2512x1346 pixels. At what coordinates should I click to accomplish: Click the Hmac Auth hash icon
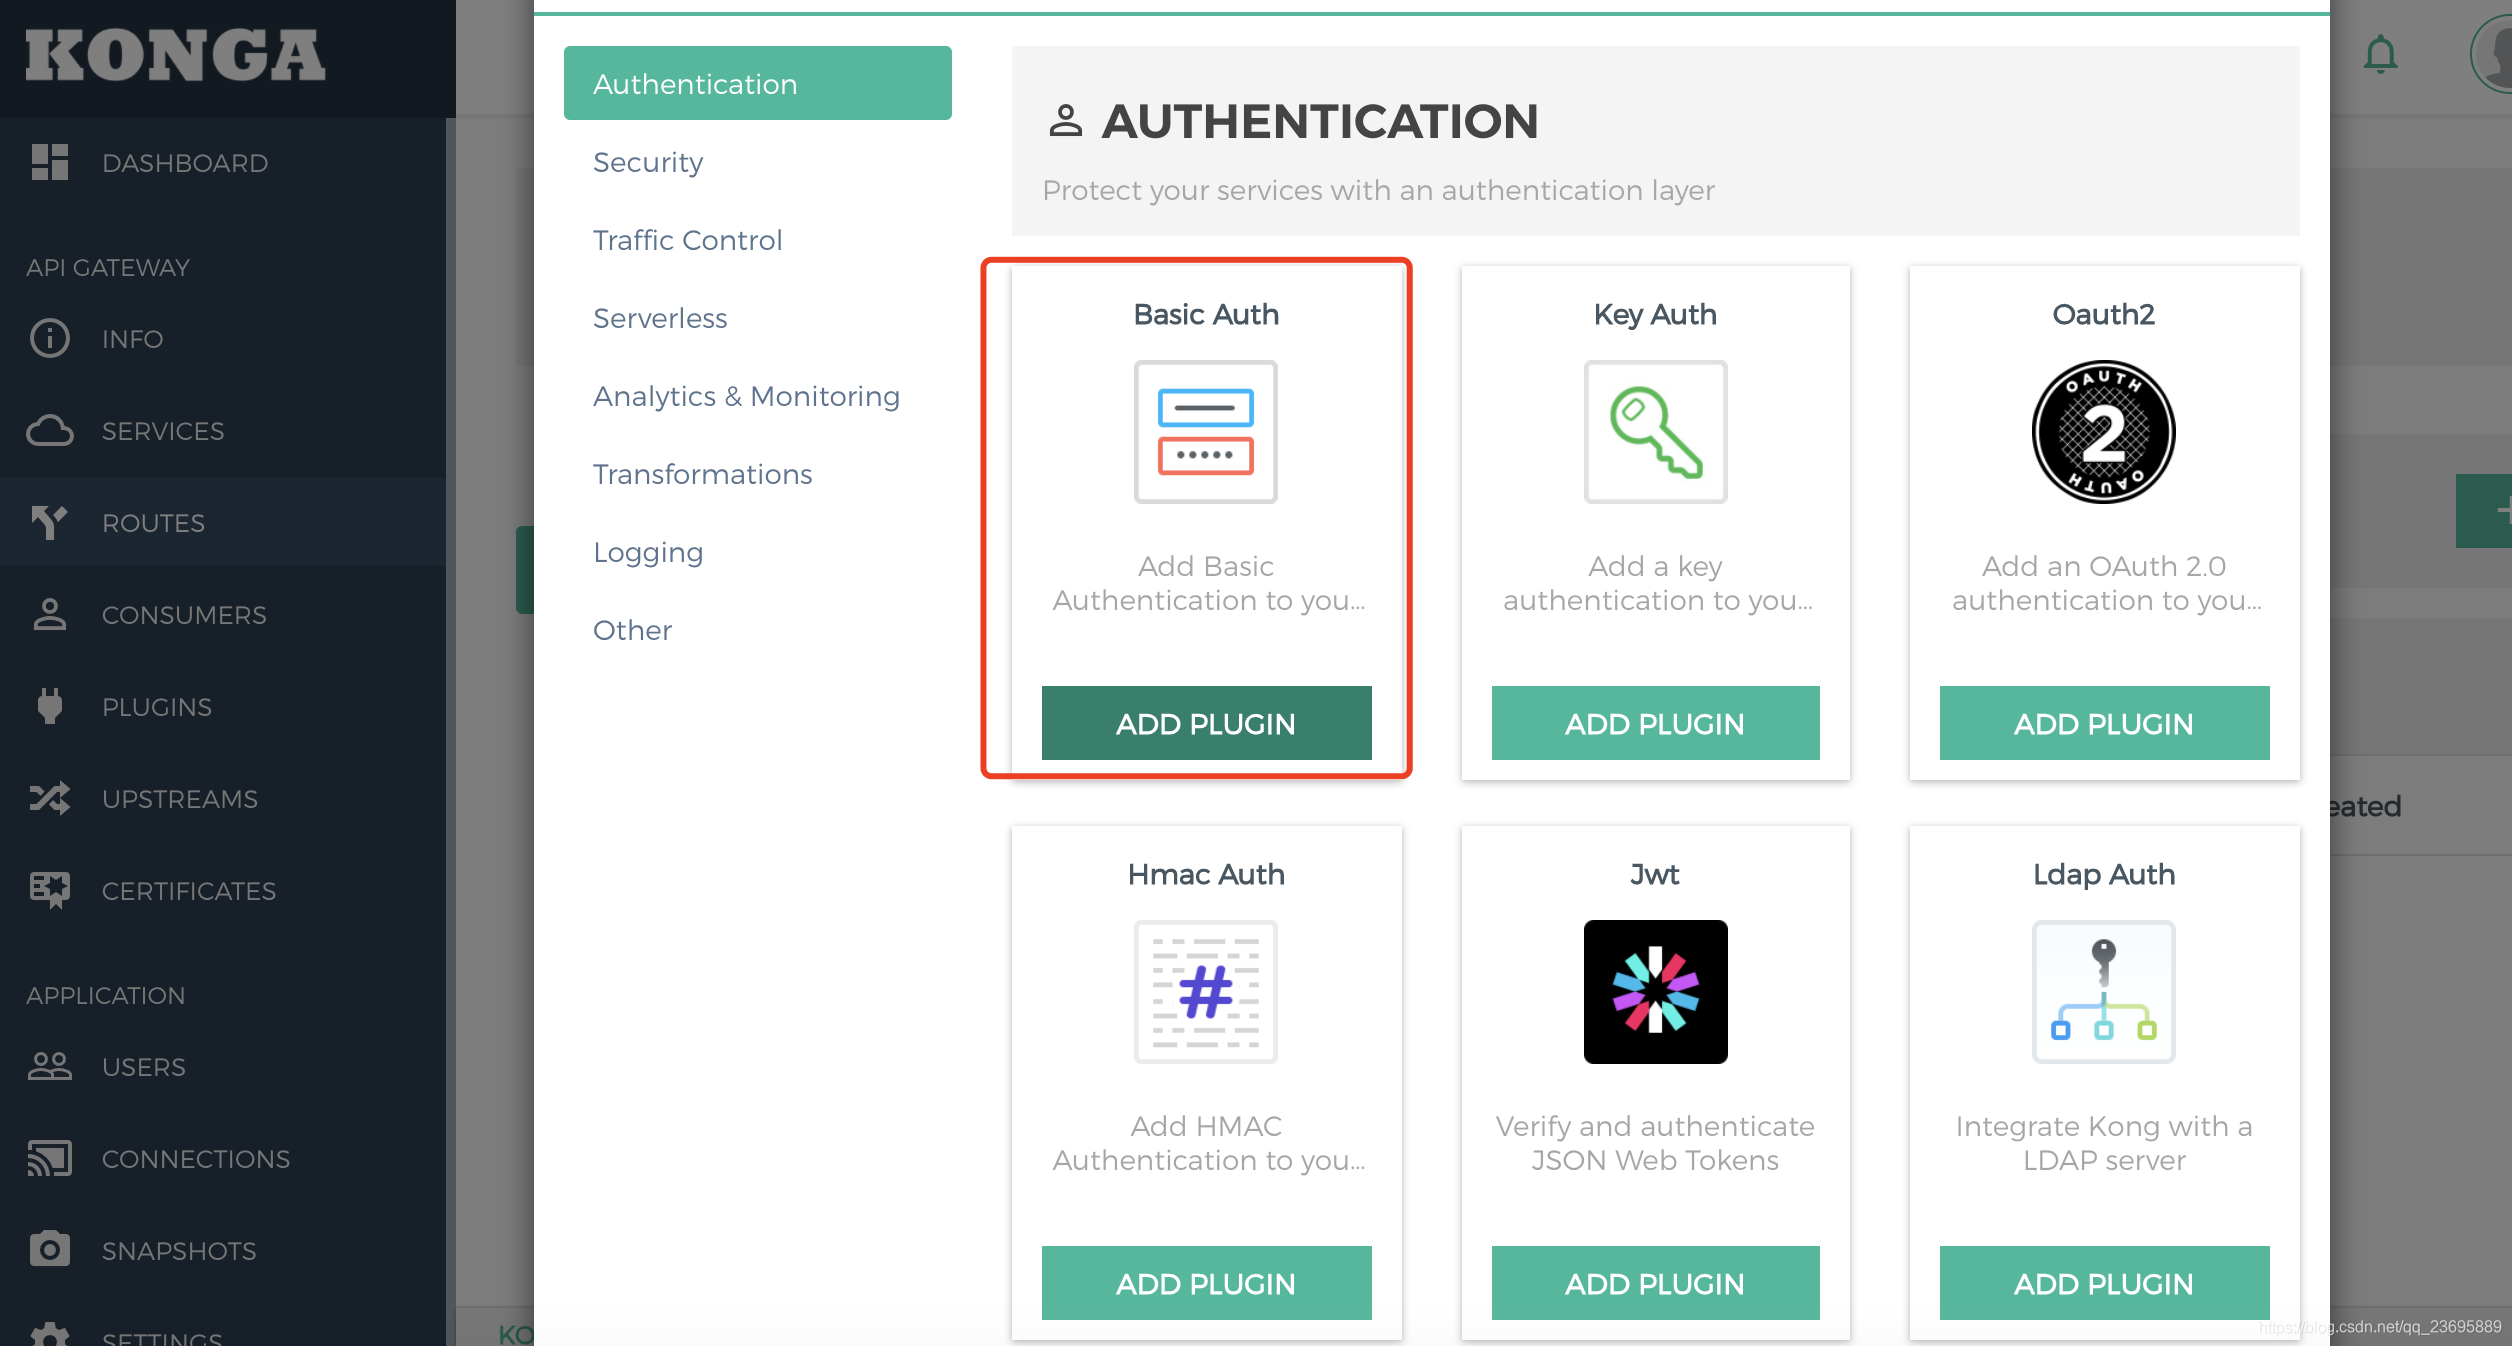coord(1206,992)
